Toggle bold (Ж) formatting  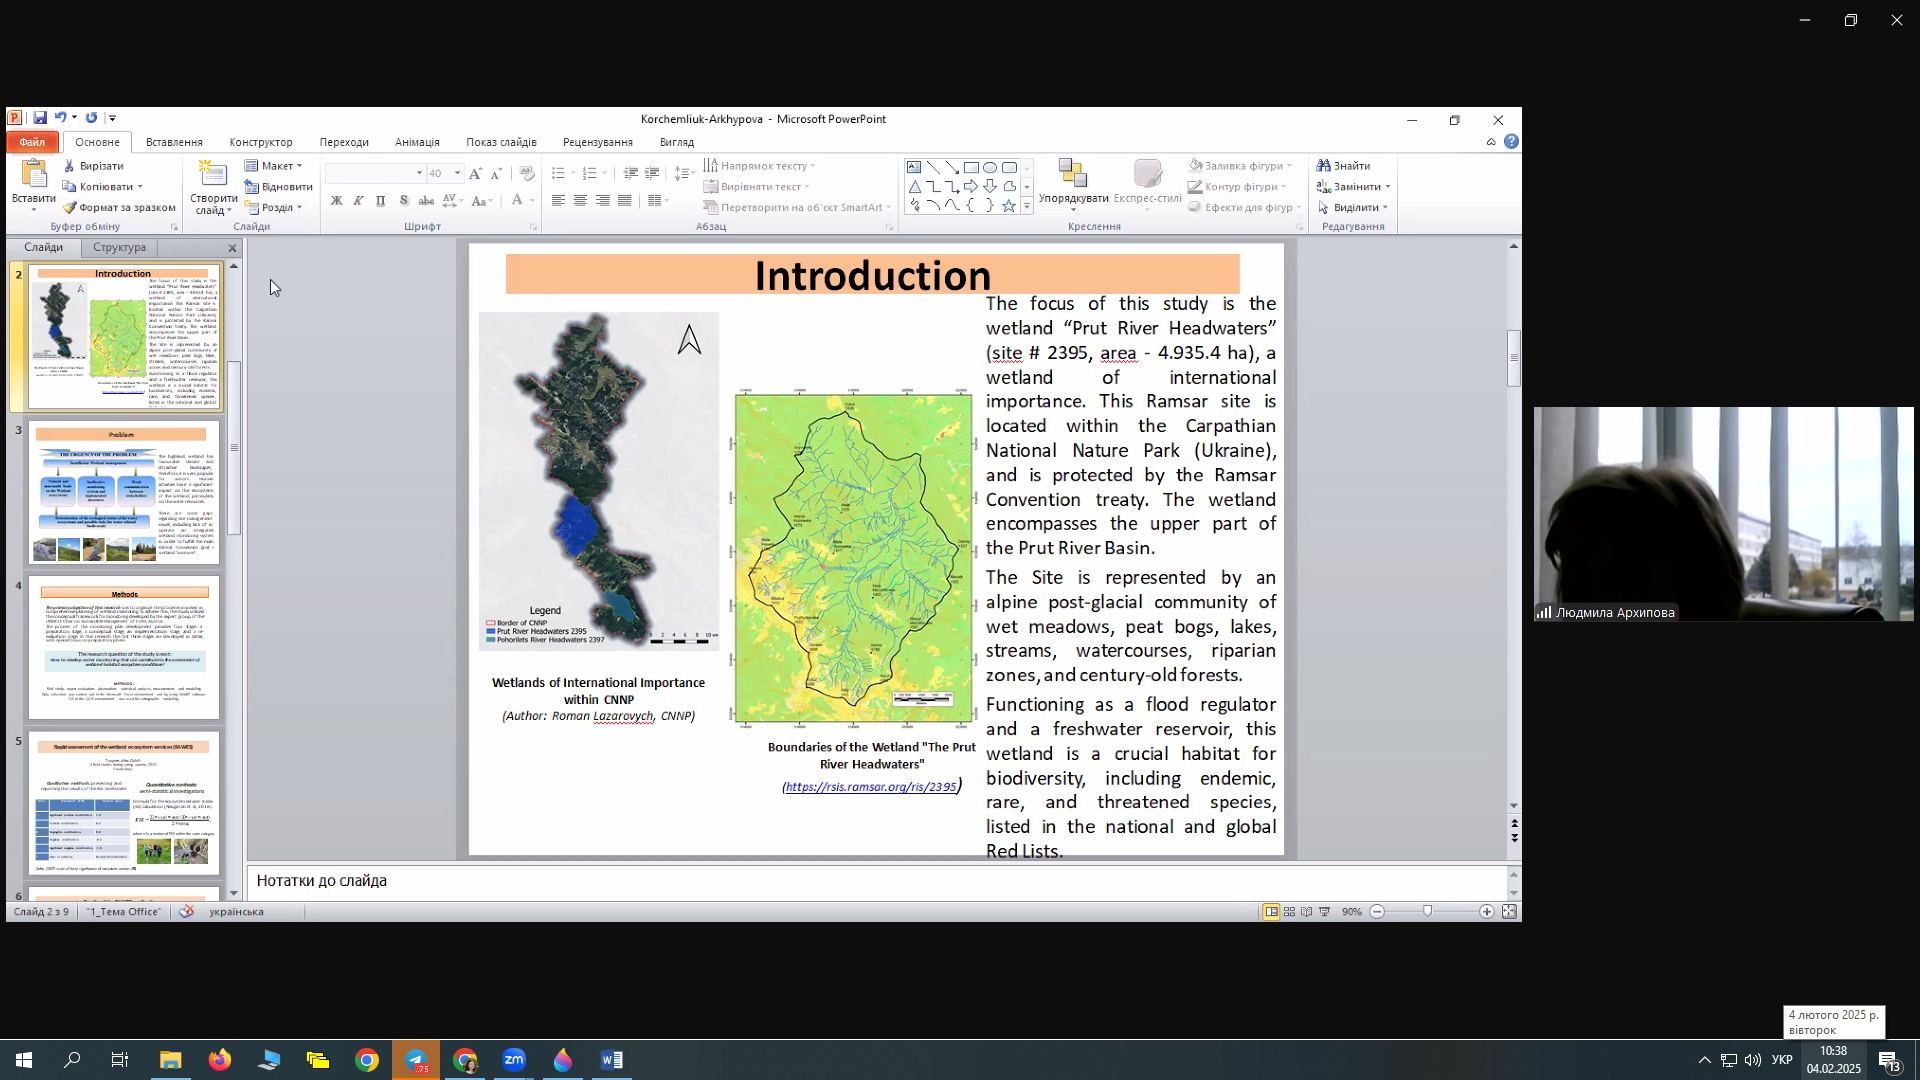coord(337,201)
